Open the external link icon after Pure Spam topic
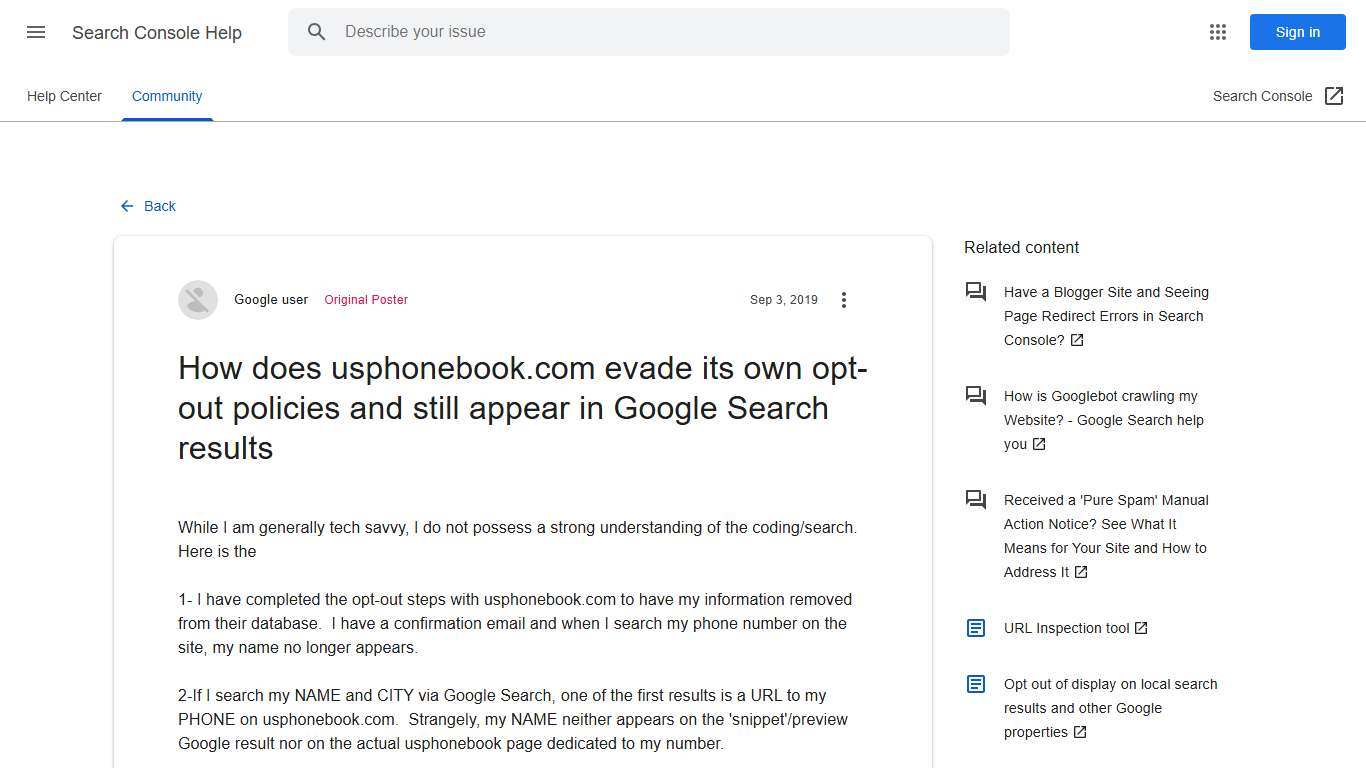 (1081, 572)
